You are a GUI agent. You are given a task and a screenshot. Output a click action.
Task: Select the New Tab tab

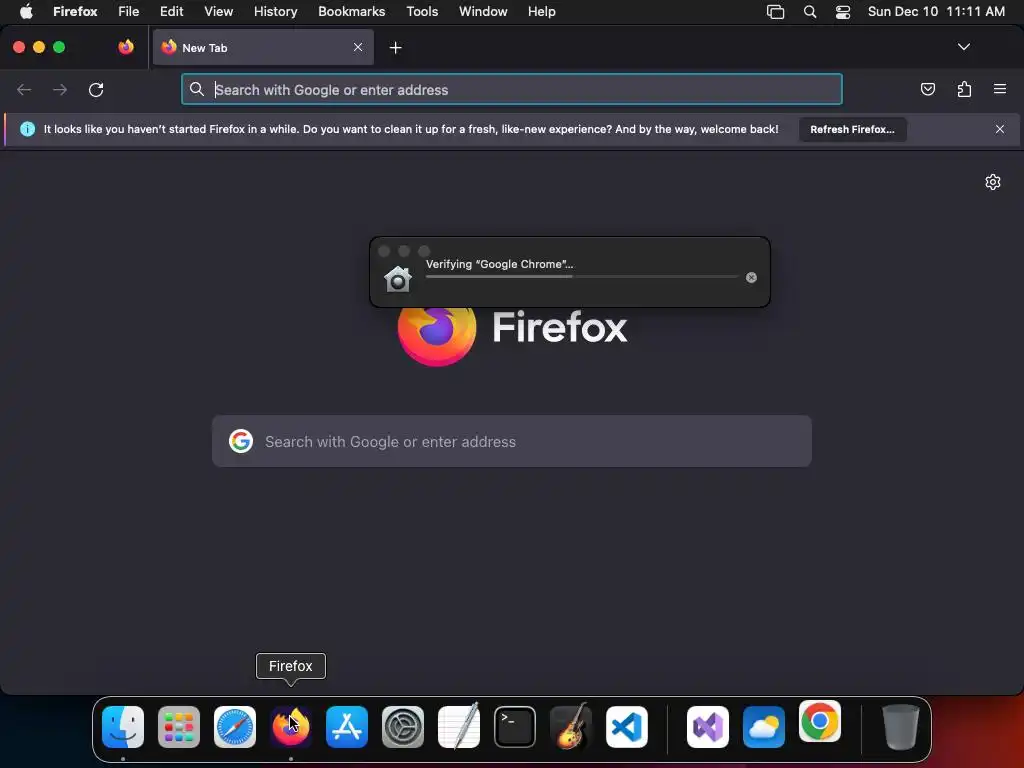click(x=263, y=47)
